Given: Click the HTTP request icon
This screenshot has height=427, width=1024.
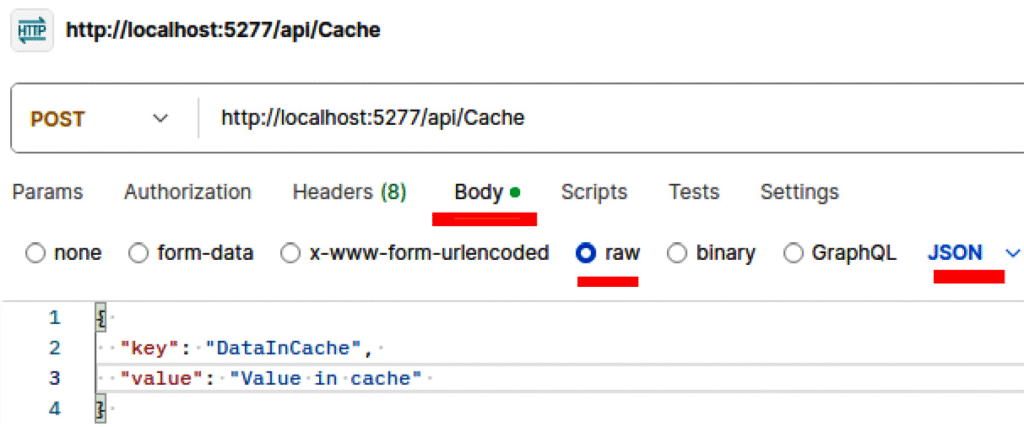Looking at the screenshot, I should [x=32, y=30].
